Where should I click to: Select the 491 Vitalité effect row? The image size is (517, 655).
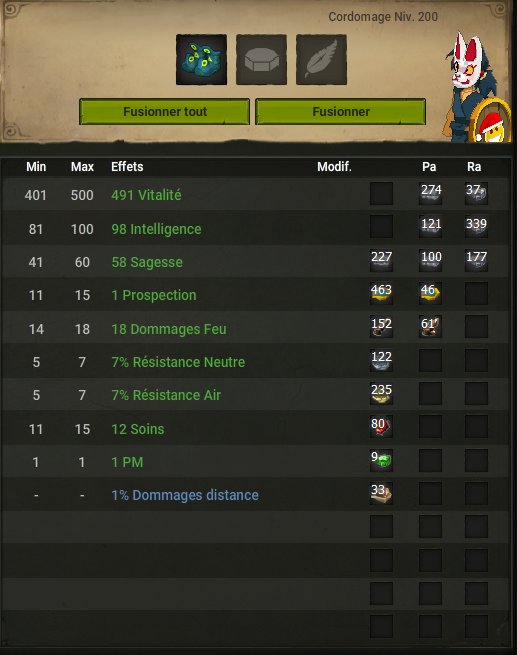255,194
